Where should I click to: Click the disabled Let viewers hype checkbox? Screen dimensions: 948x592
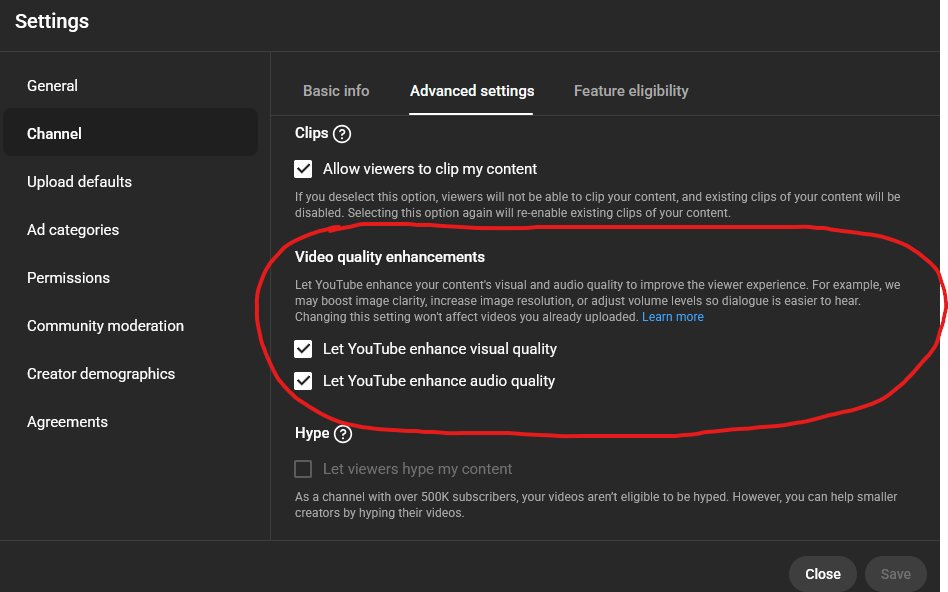(x=303, y=469)
